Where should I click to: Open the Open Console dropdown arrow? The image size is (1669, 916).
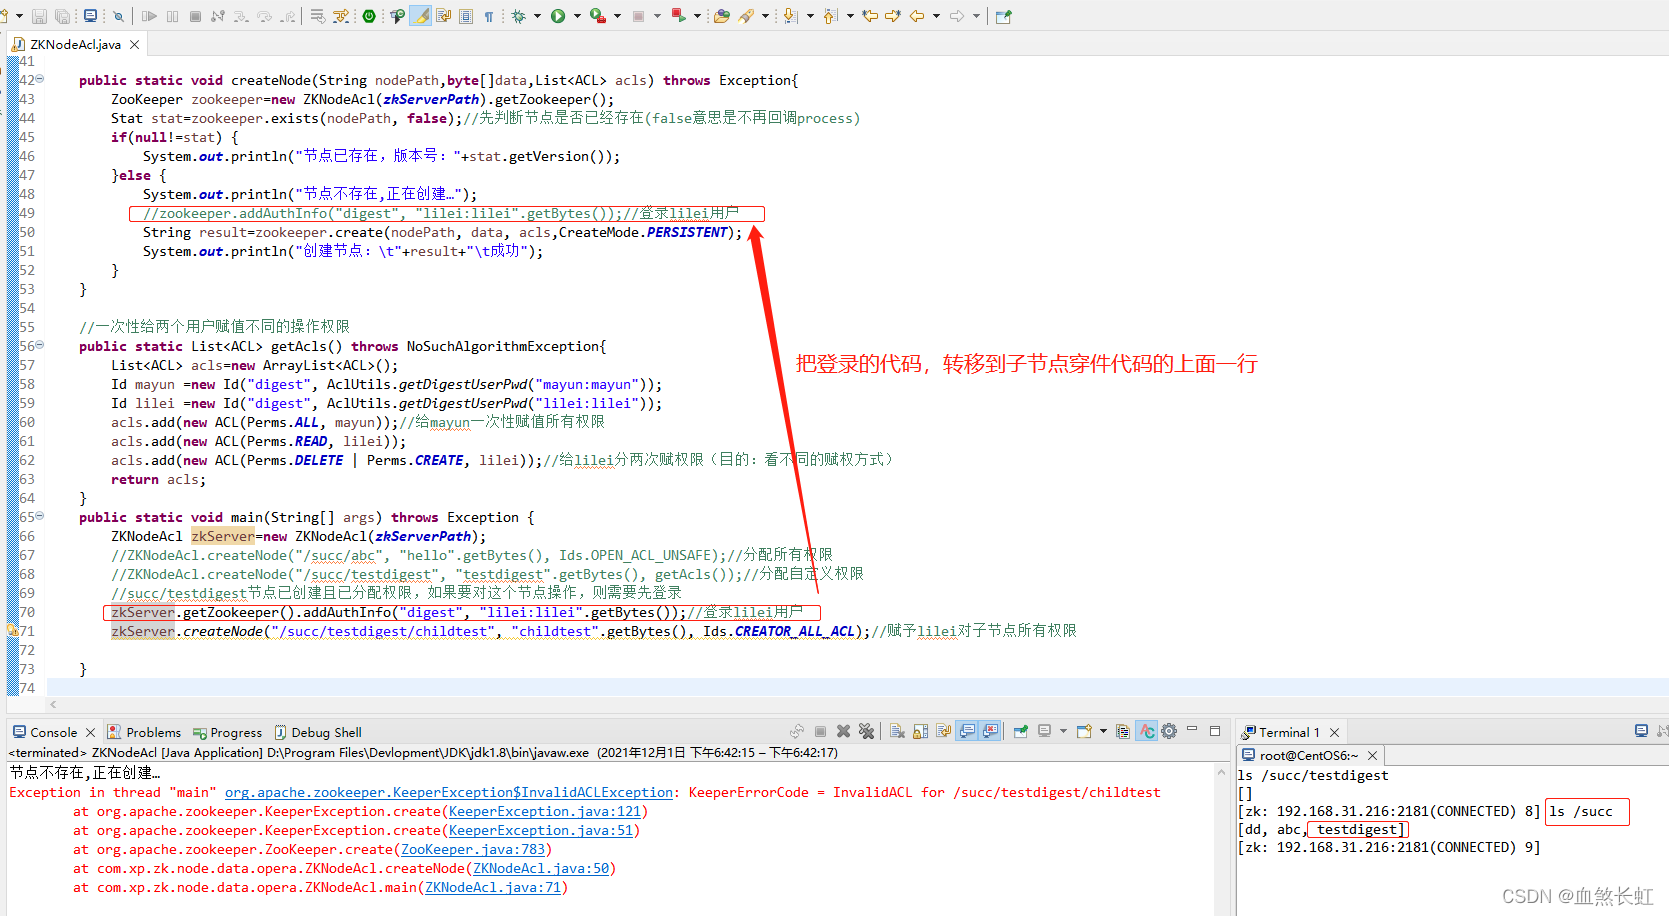[x=1103, y=732]
